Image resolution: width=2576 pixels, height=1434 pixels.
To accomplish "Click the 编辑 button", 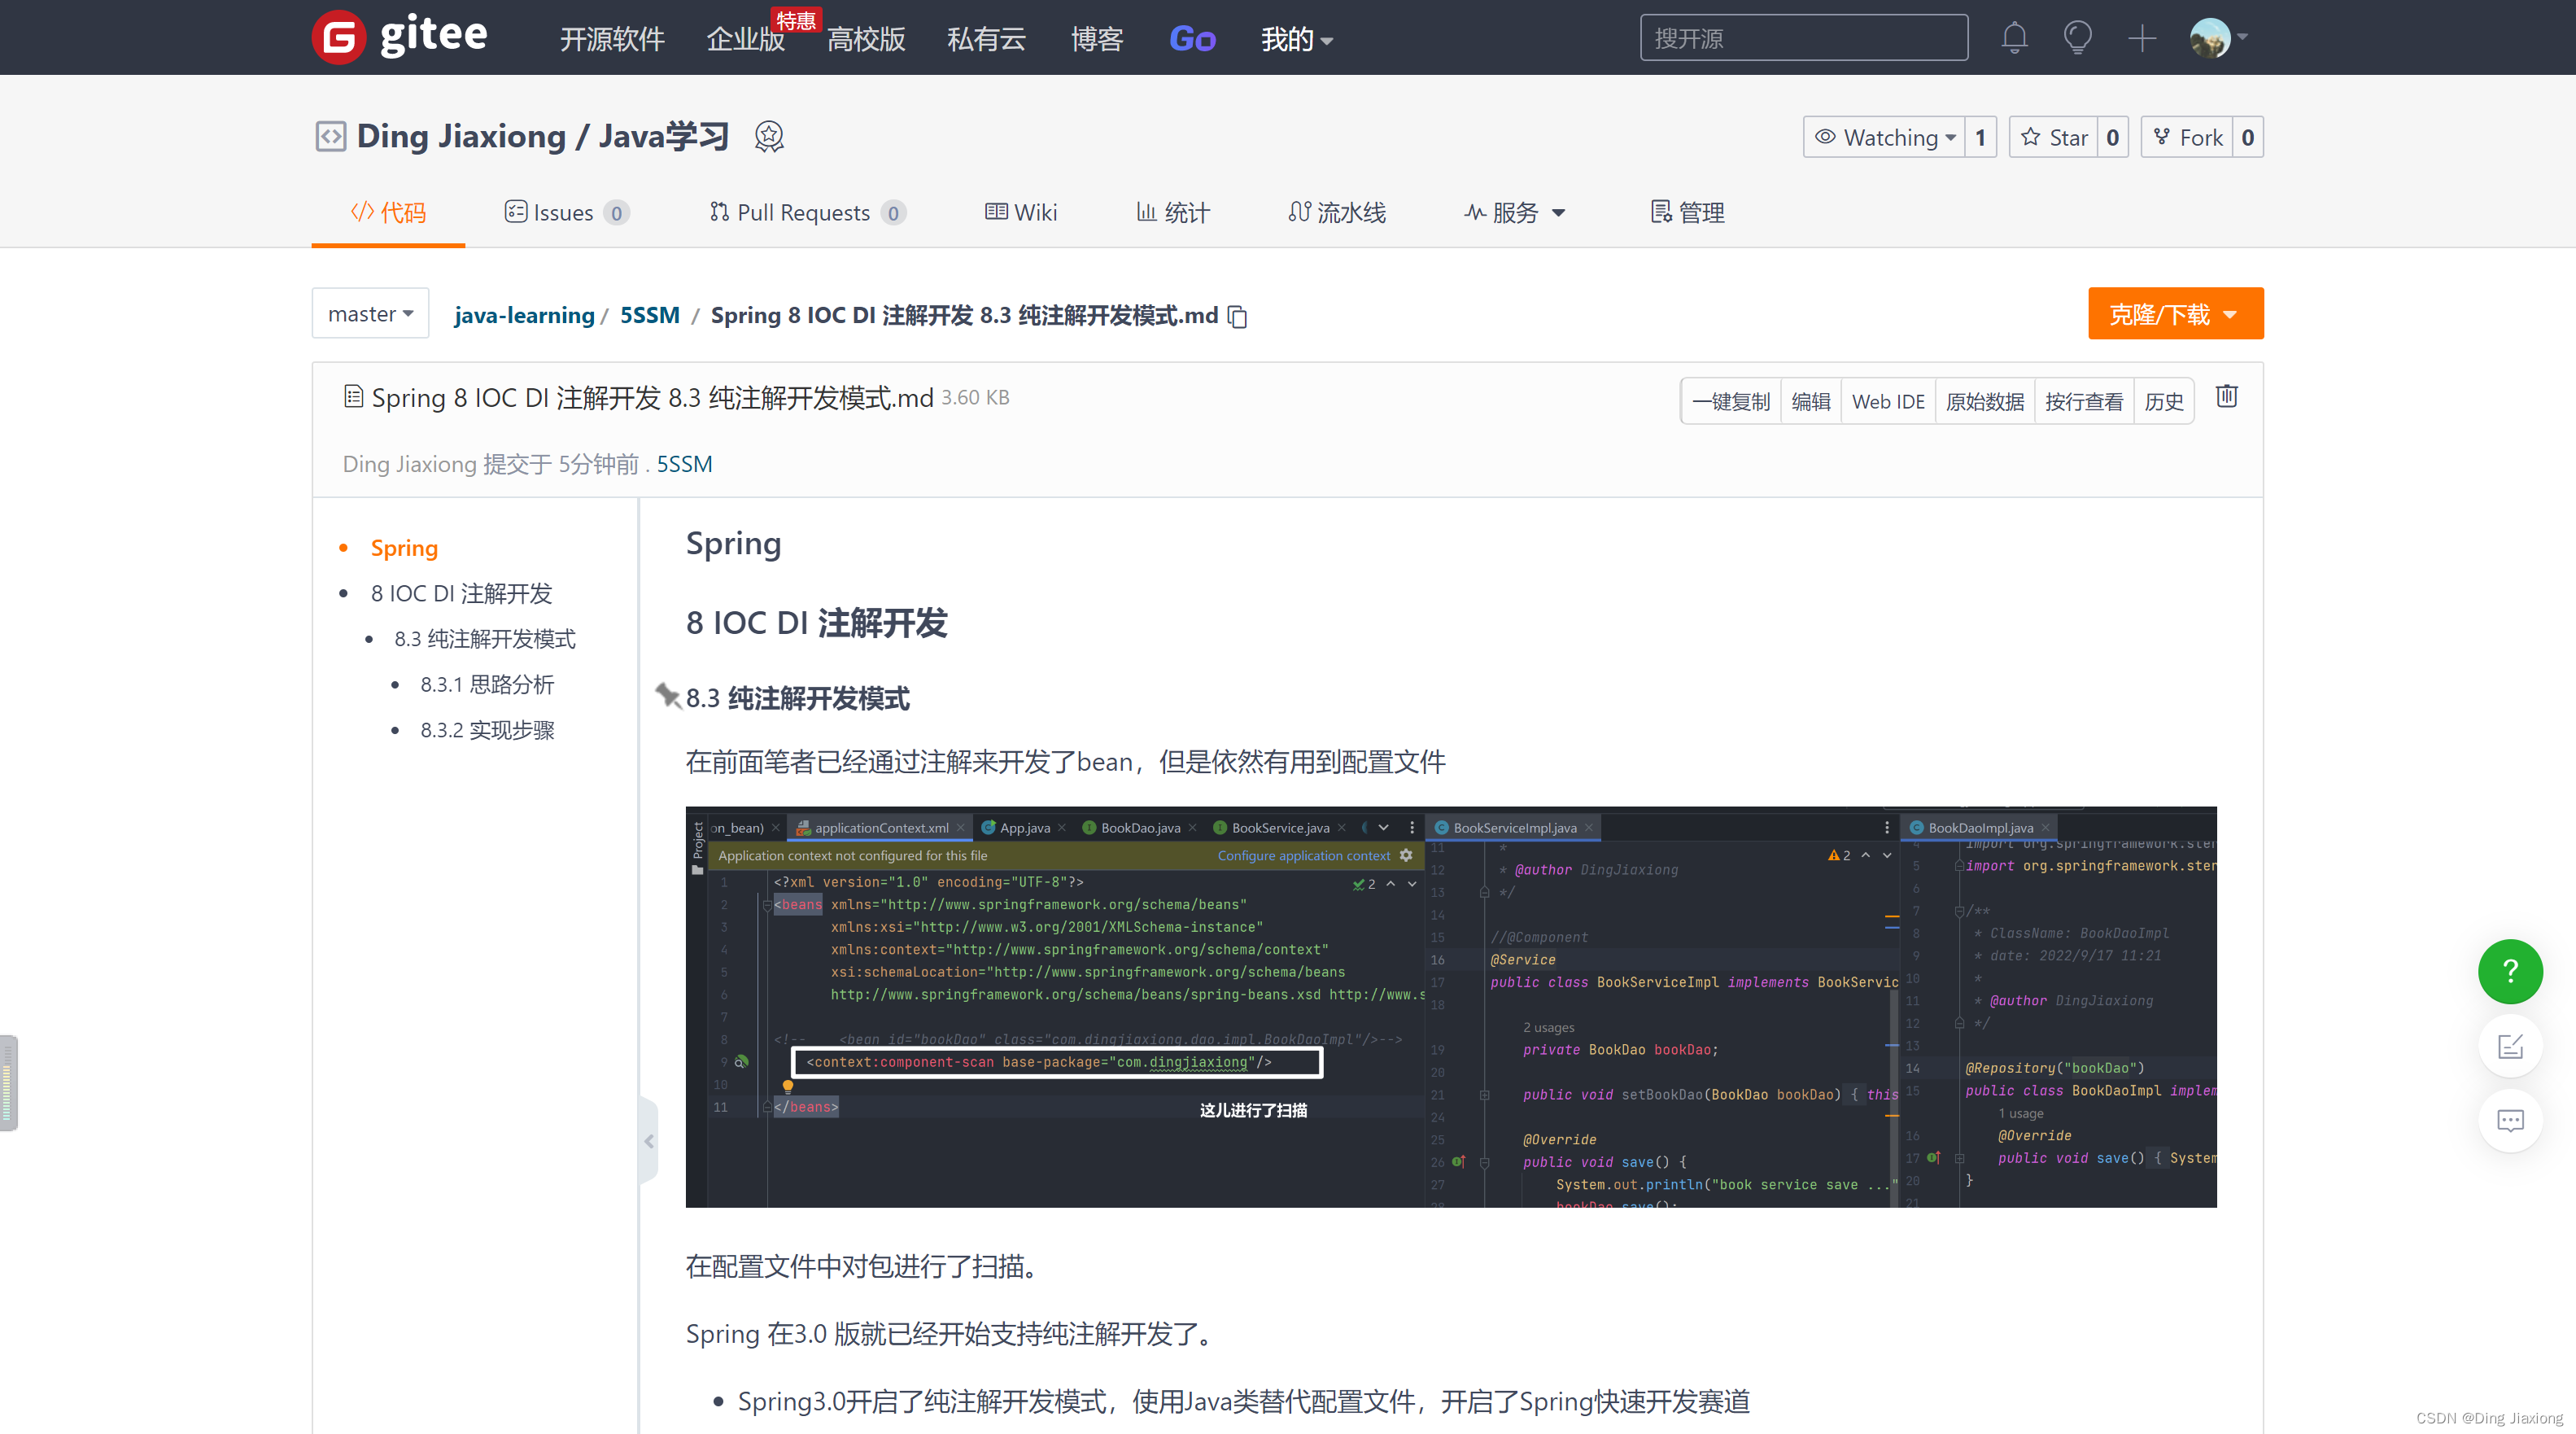I will tap(1811, 401).
